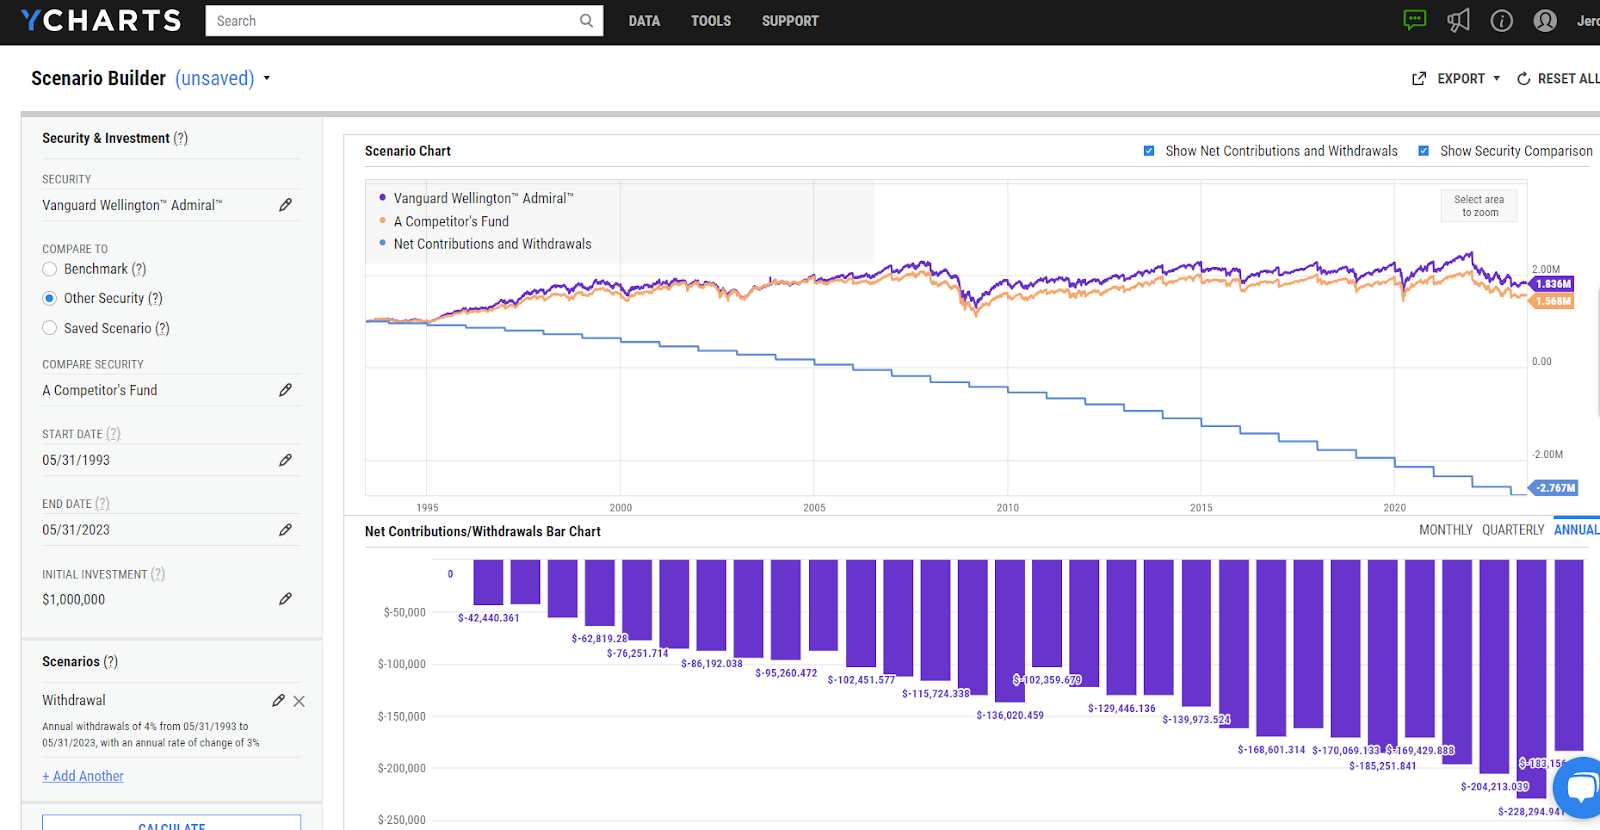Click help icon beside End Date
Screen dimensions: 1600x830
[x=102, y=504]
